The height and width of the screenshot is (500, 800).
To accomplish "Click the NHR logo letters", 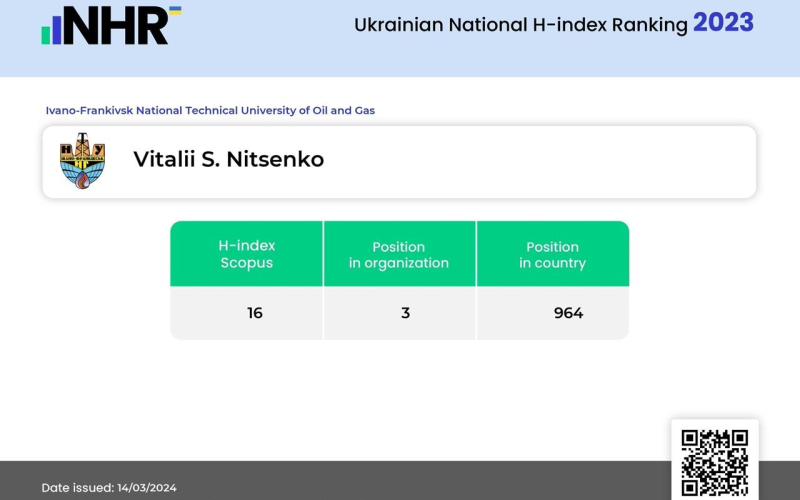I will pyautogui.click(x=115, y=26).
